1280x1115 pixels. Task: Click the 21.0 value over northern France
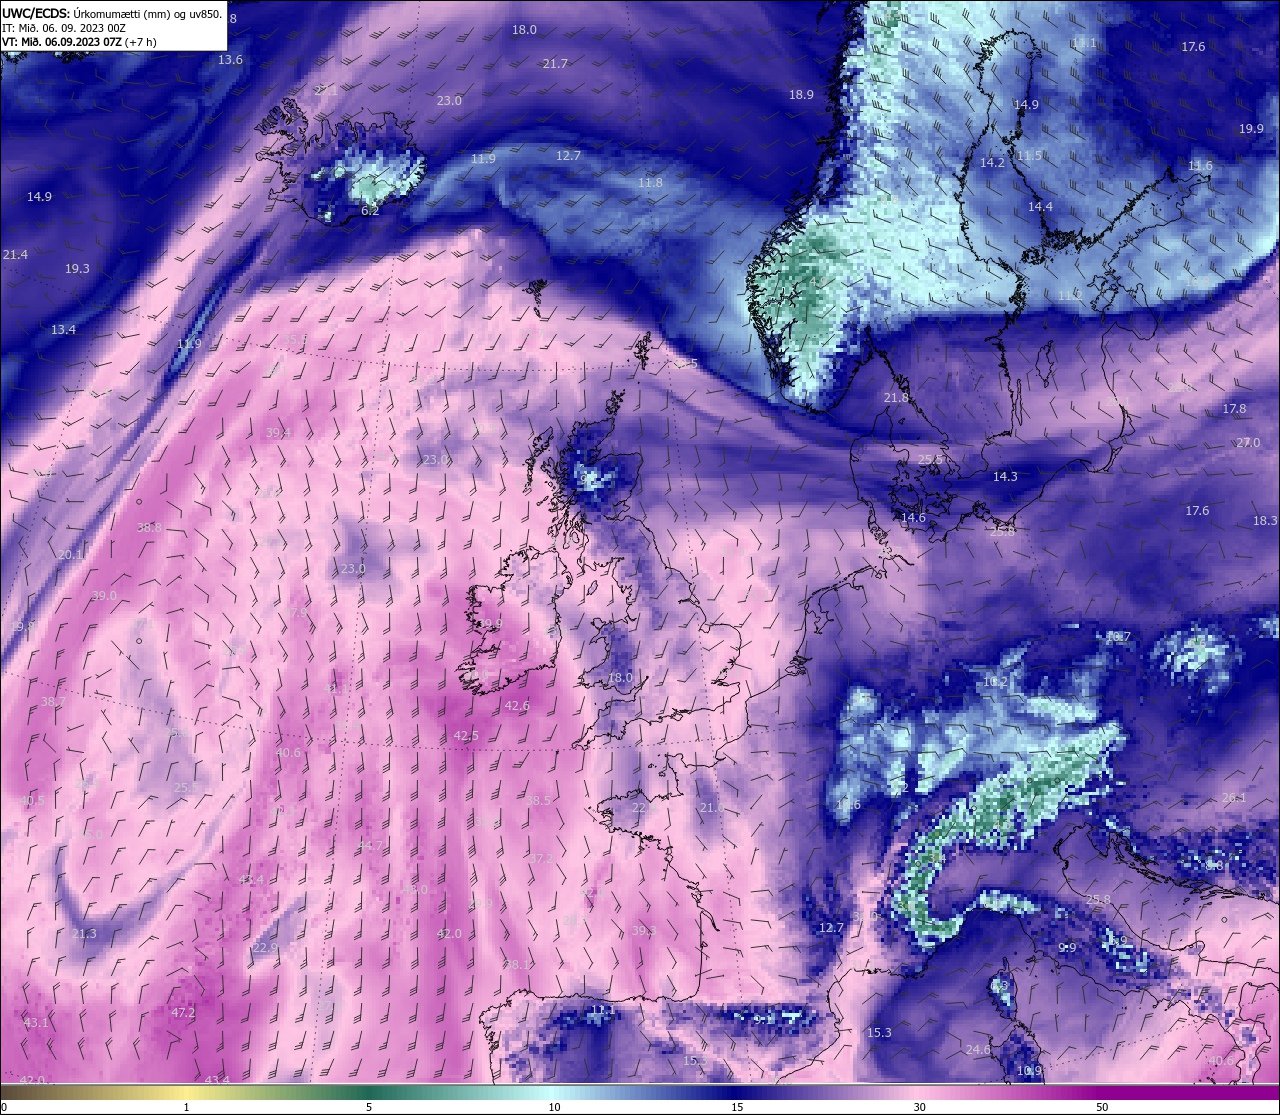pyautogui.click(x=711, y=808)
